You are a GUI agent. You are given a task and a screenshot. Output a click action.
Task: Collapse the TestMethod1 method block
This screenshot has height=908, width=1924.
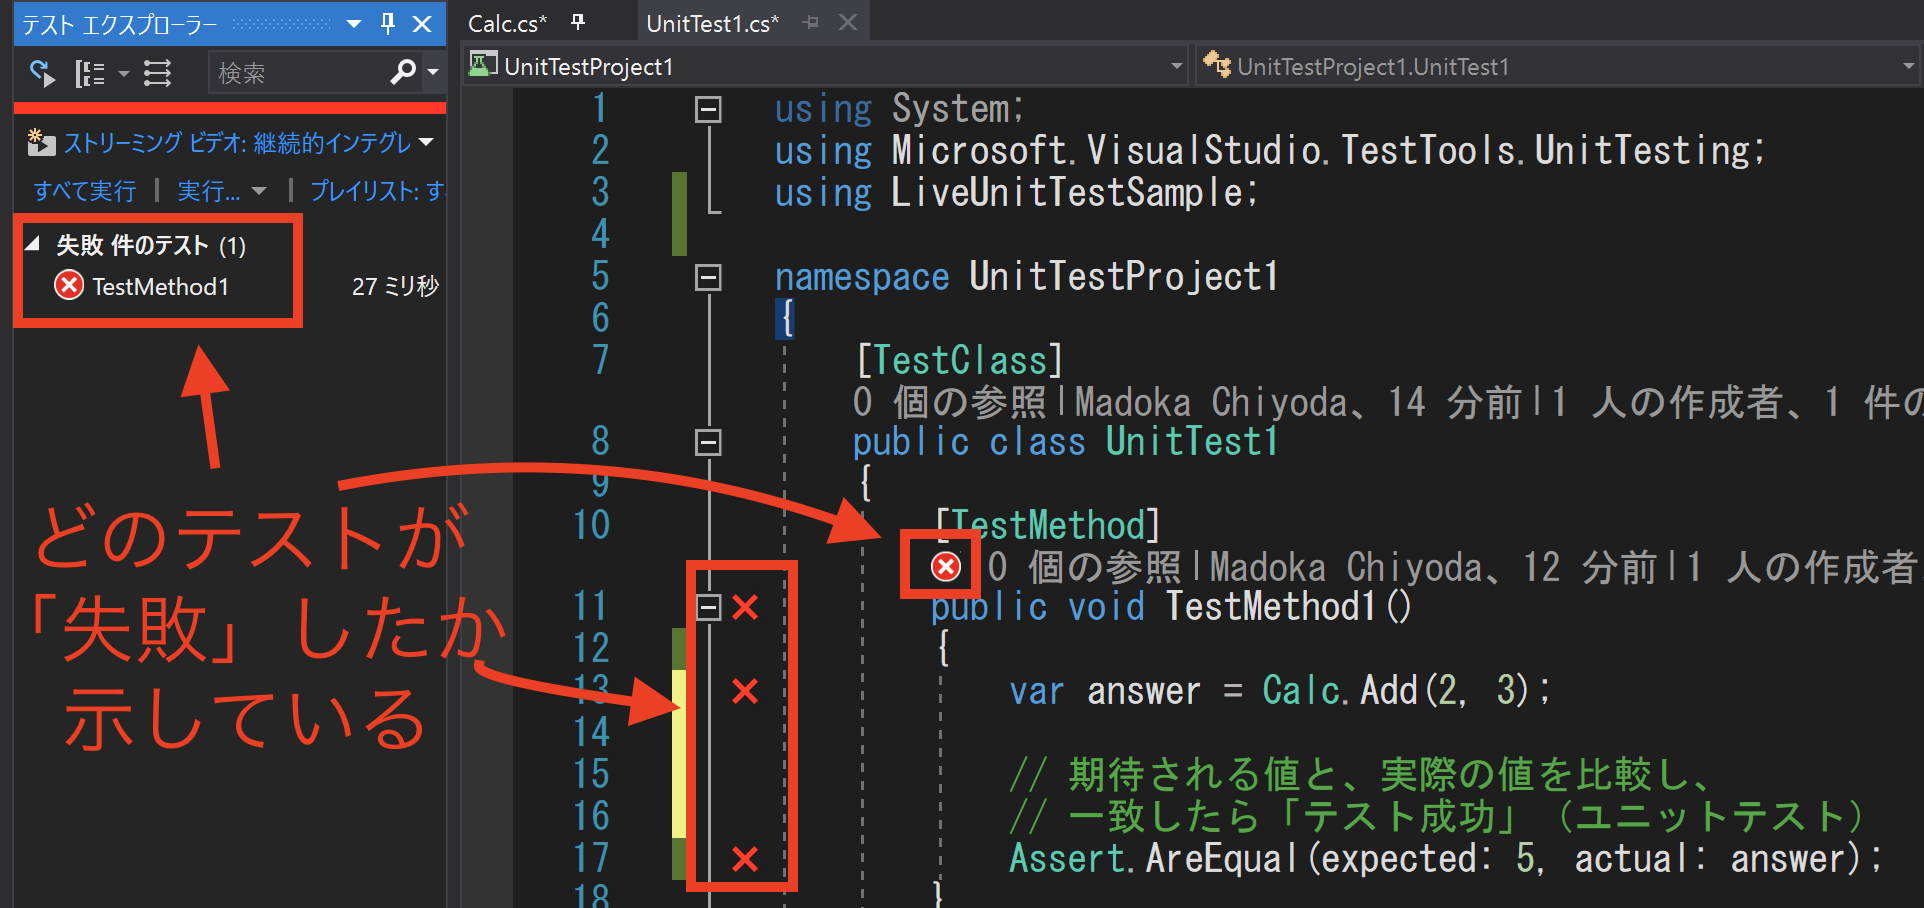pos(708,607)
